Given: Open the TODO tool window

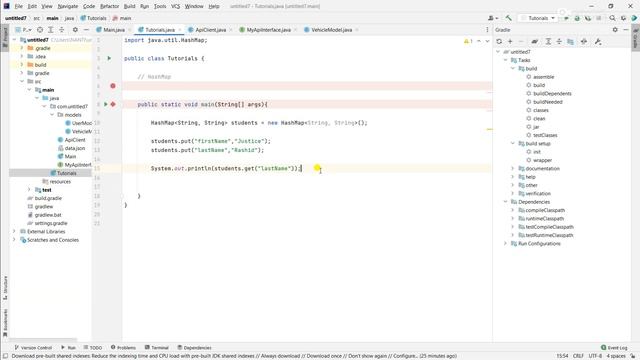Looking at the screenshot, I should point(93,348).
